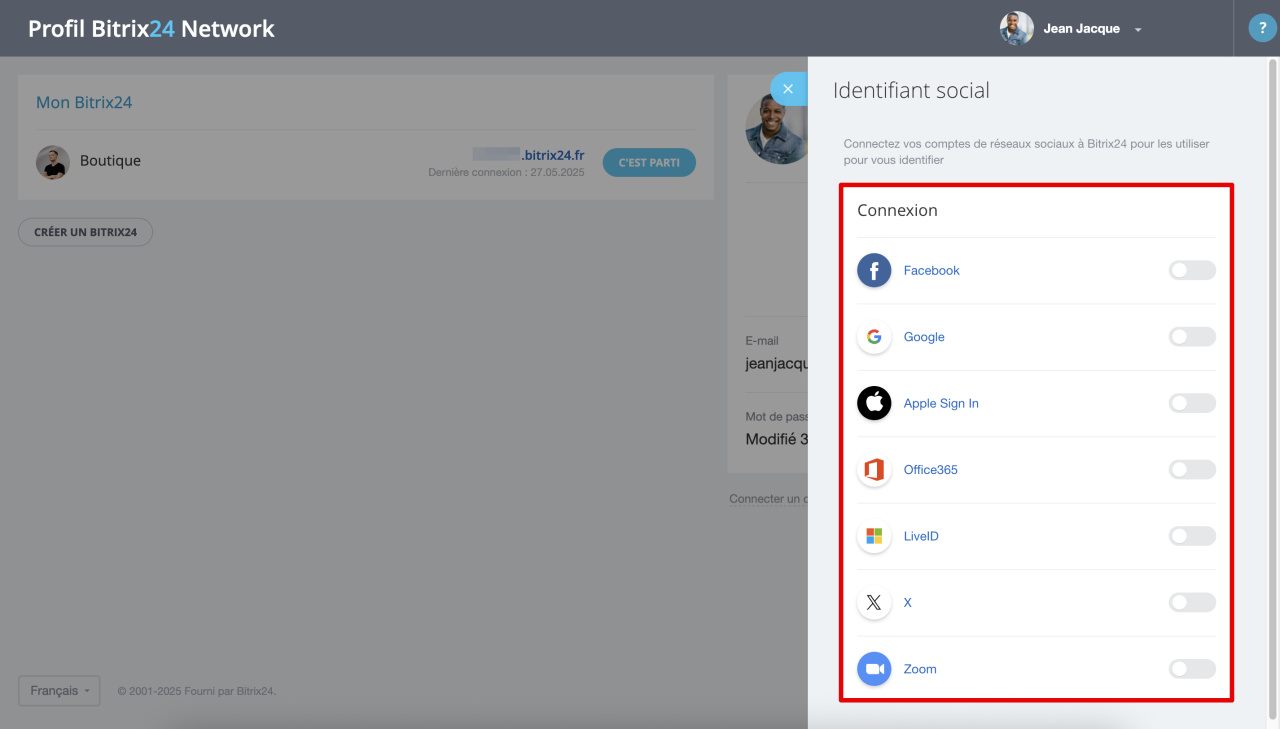This screenshot has width=1280, height=729.
Task: Enable the X connection switch
Action: 1192,603
